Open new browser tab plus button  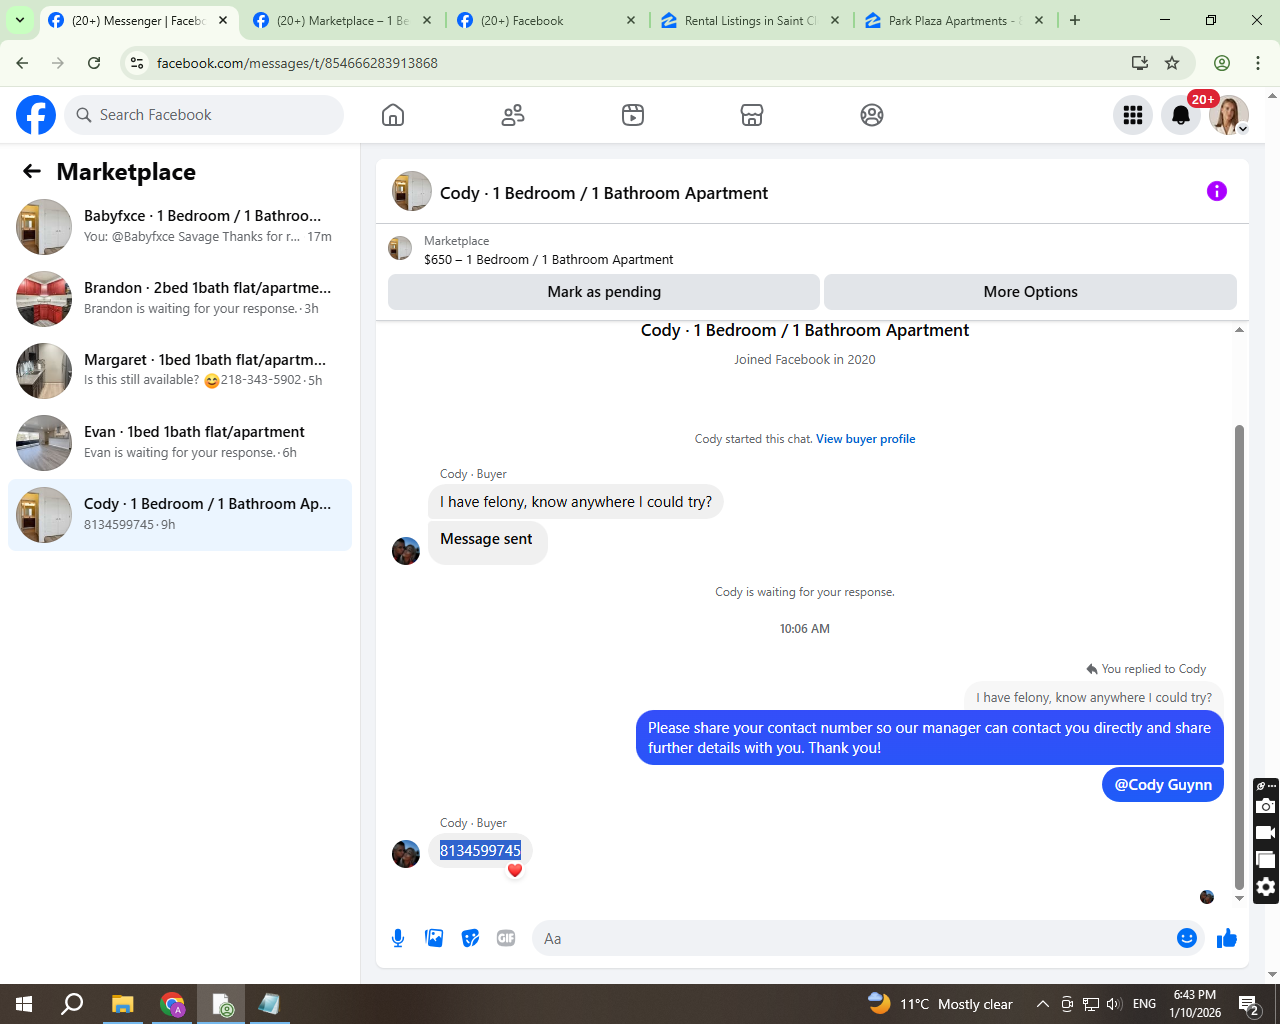click(x=1075, y=20)
